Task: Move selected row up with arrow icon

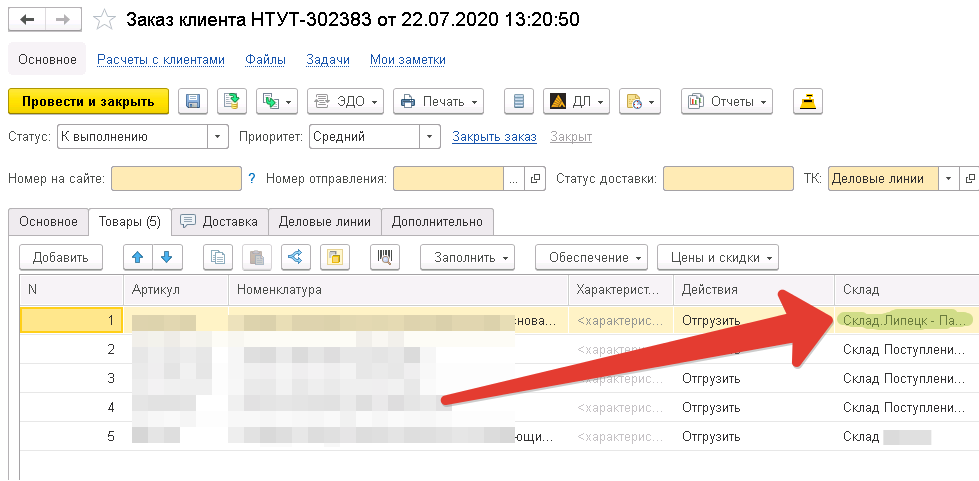Action: tap(138, 257)
